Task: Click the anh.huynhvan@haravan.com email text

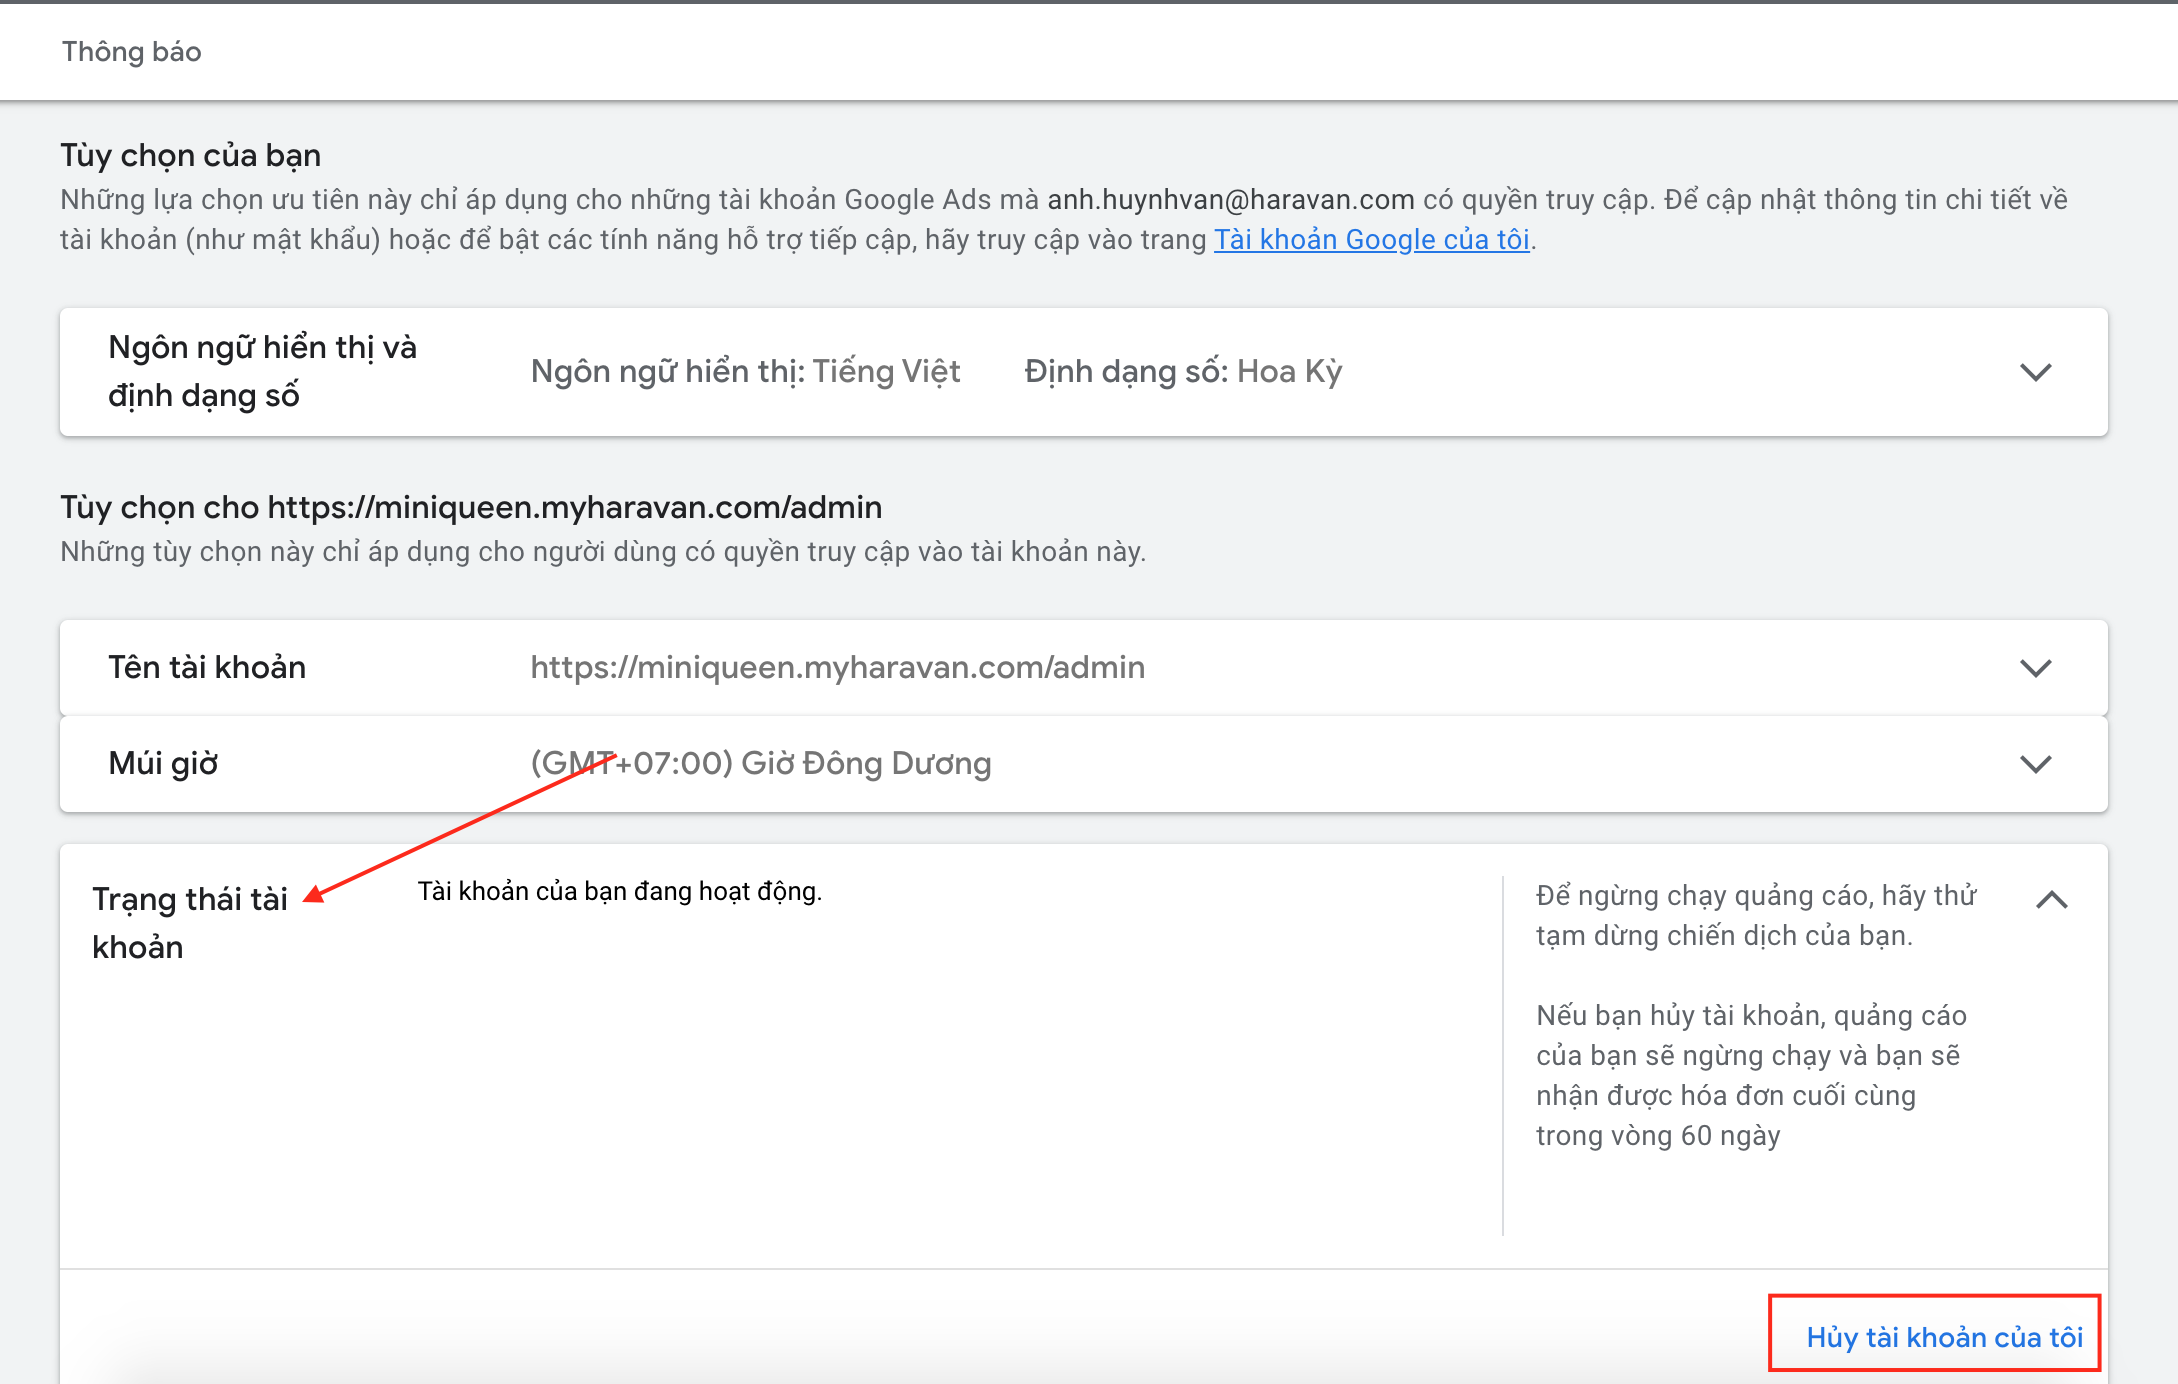Action: (x=1230, y=200)
